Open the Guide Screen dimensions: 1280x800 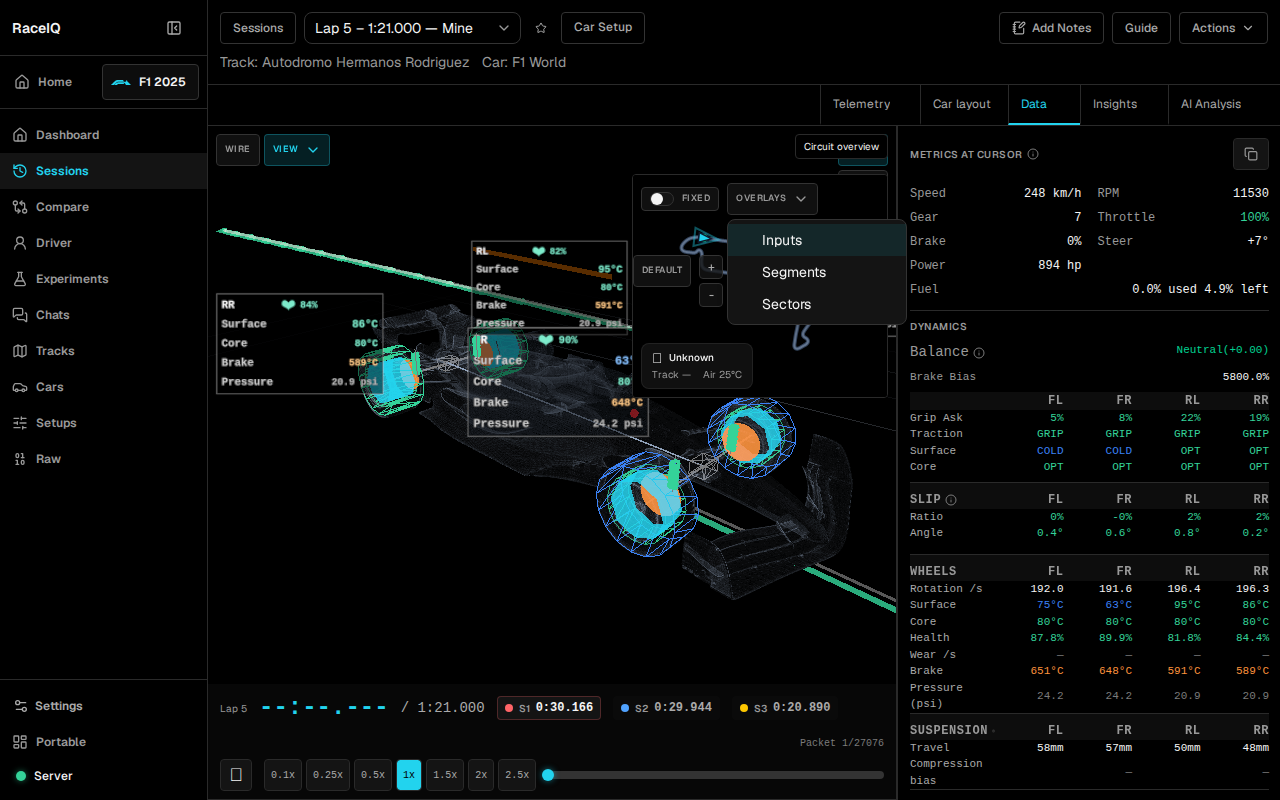pyautogui.click(x=1141, y=28)
